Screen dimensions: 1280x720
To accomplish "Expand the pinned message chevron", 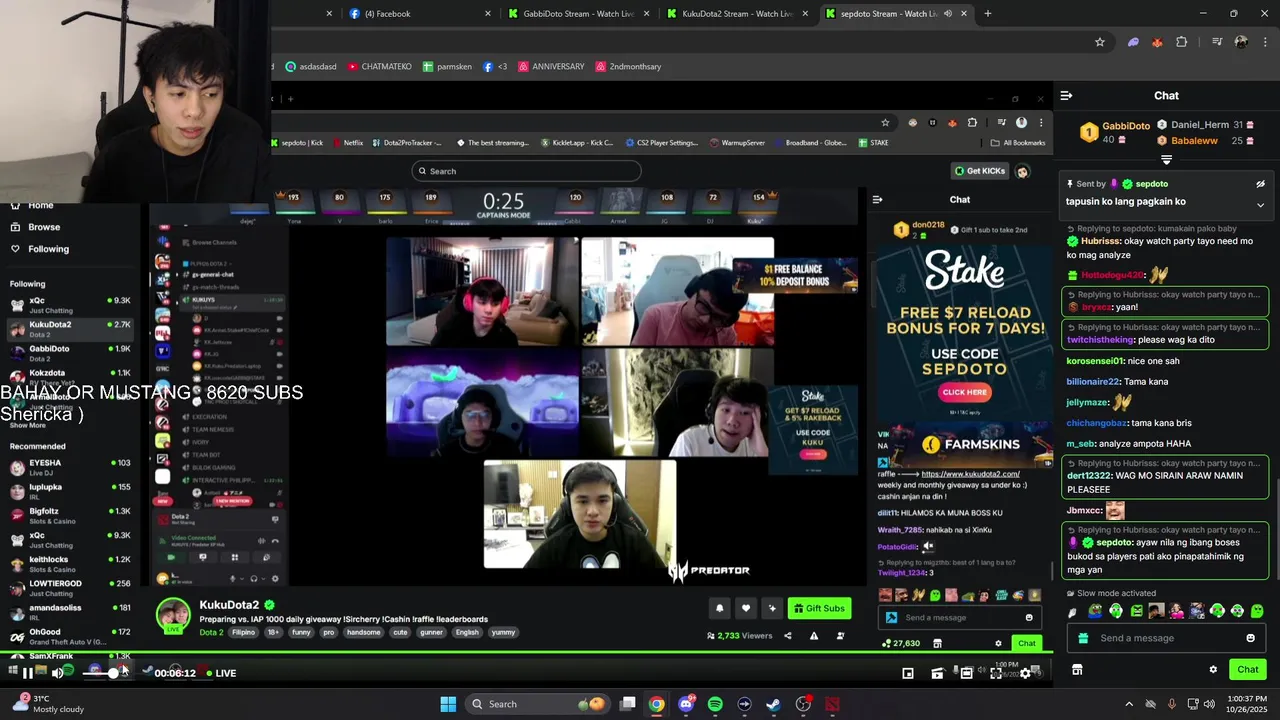I will click(1260, 204).
